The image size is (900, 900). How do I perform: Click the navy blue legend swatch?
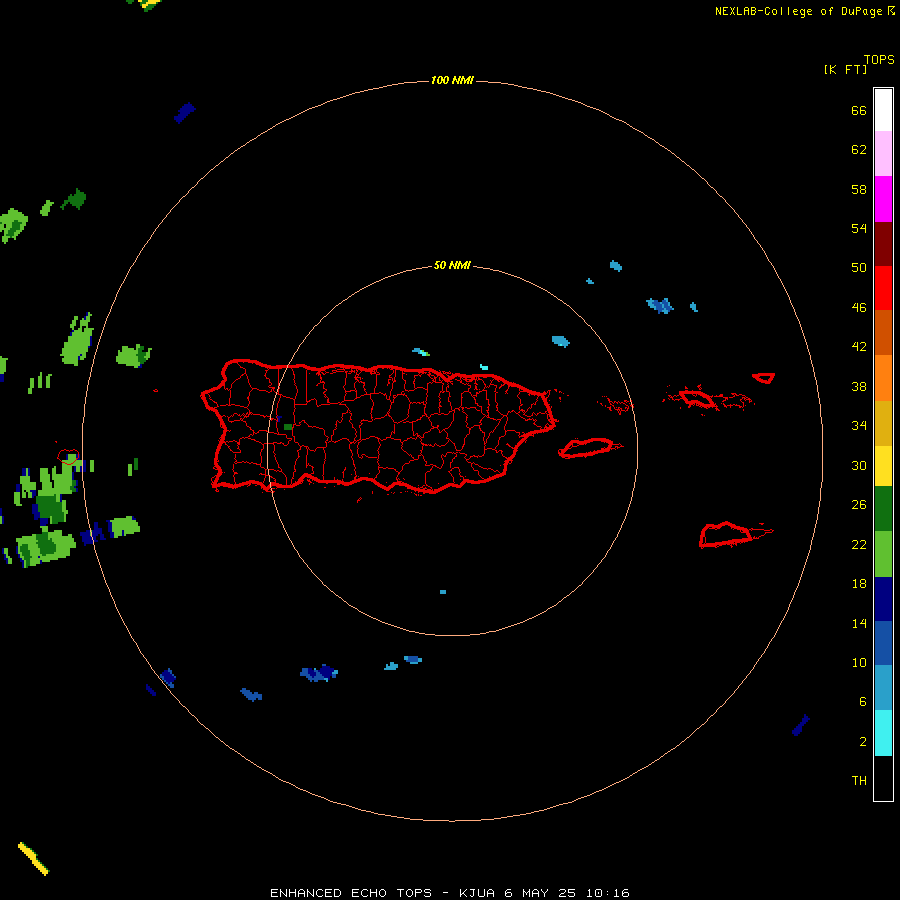883,599
